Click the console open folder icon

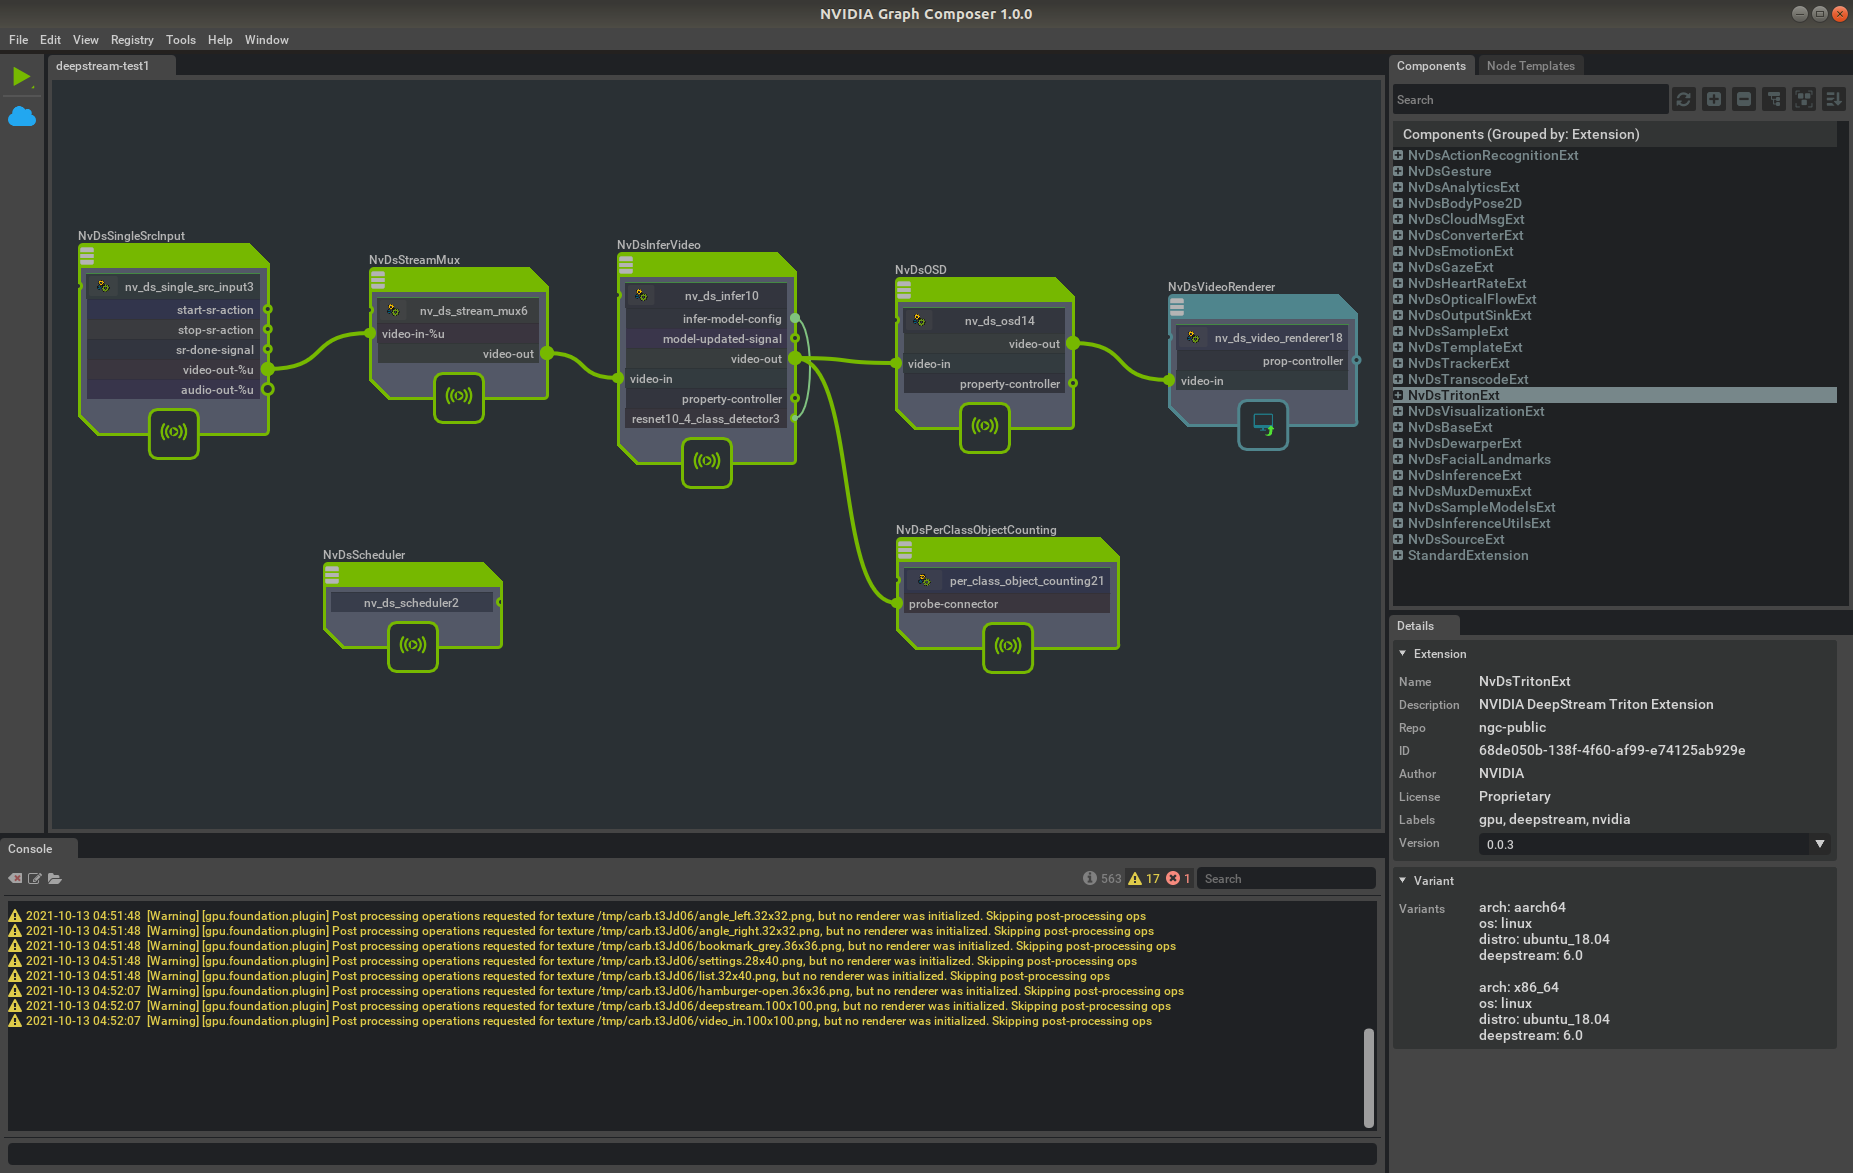click(55, 878)
